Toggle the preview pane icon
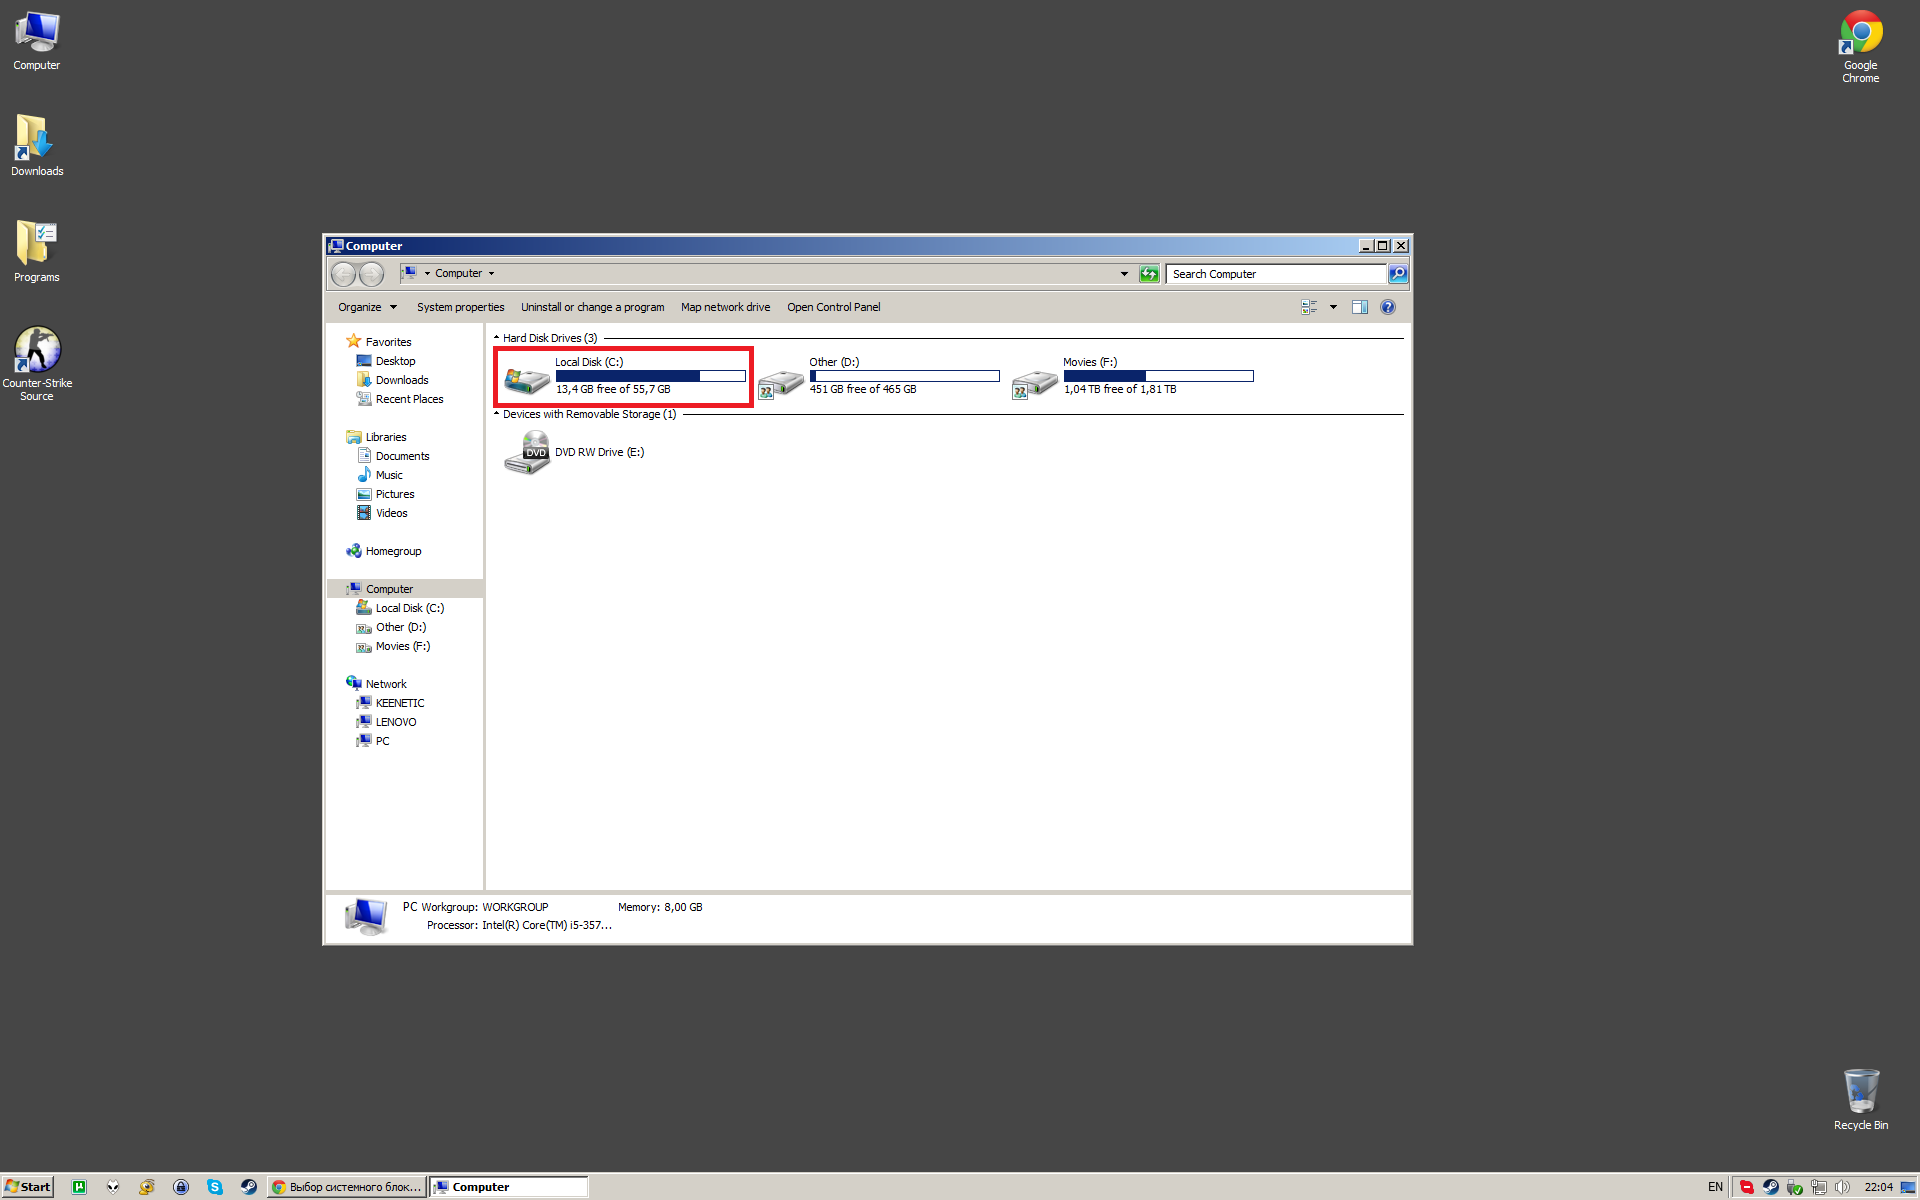Viewport: 1920px width, 1200px height. tap(1359, 307)
